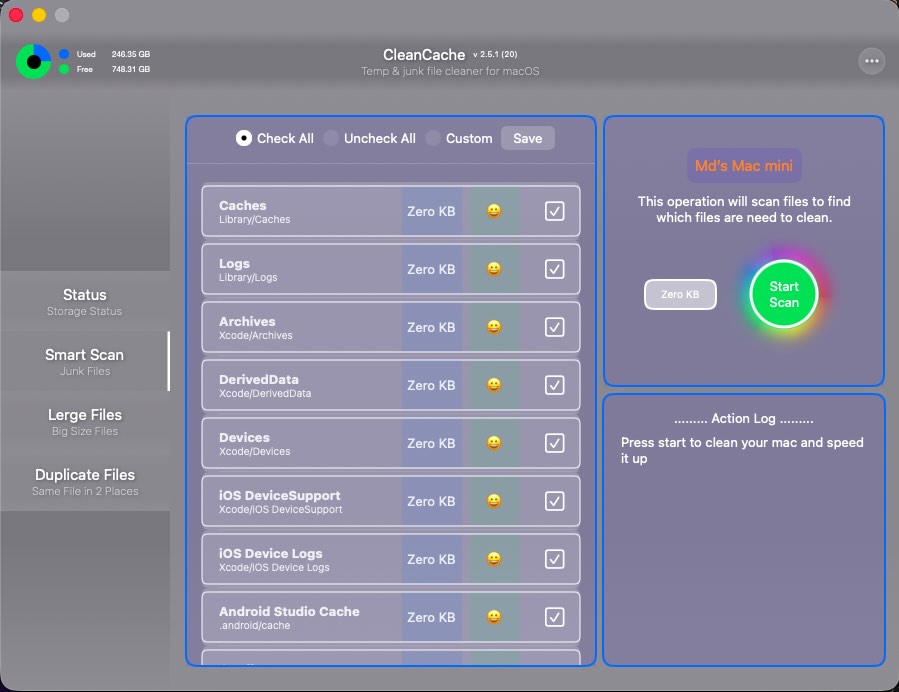This screenshot has height=692, width=899.
Task: Click Zero KB size in Caches row
Action: click(x=431, y=212)
